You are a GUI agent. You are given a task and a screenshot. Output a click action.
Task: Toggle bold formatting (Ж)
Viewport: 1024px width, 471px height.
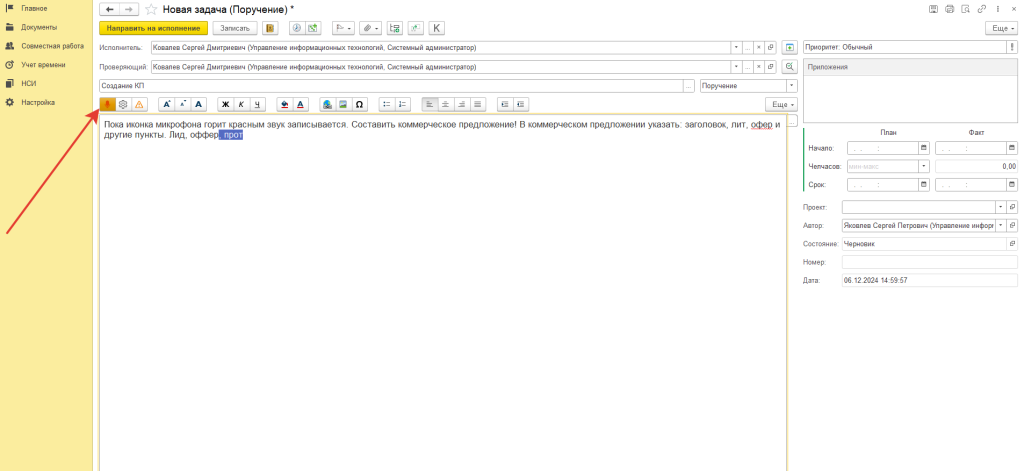click(225, 104)
